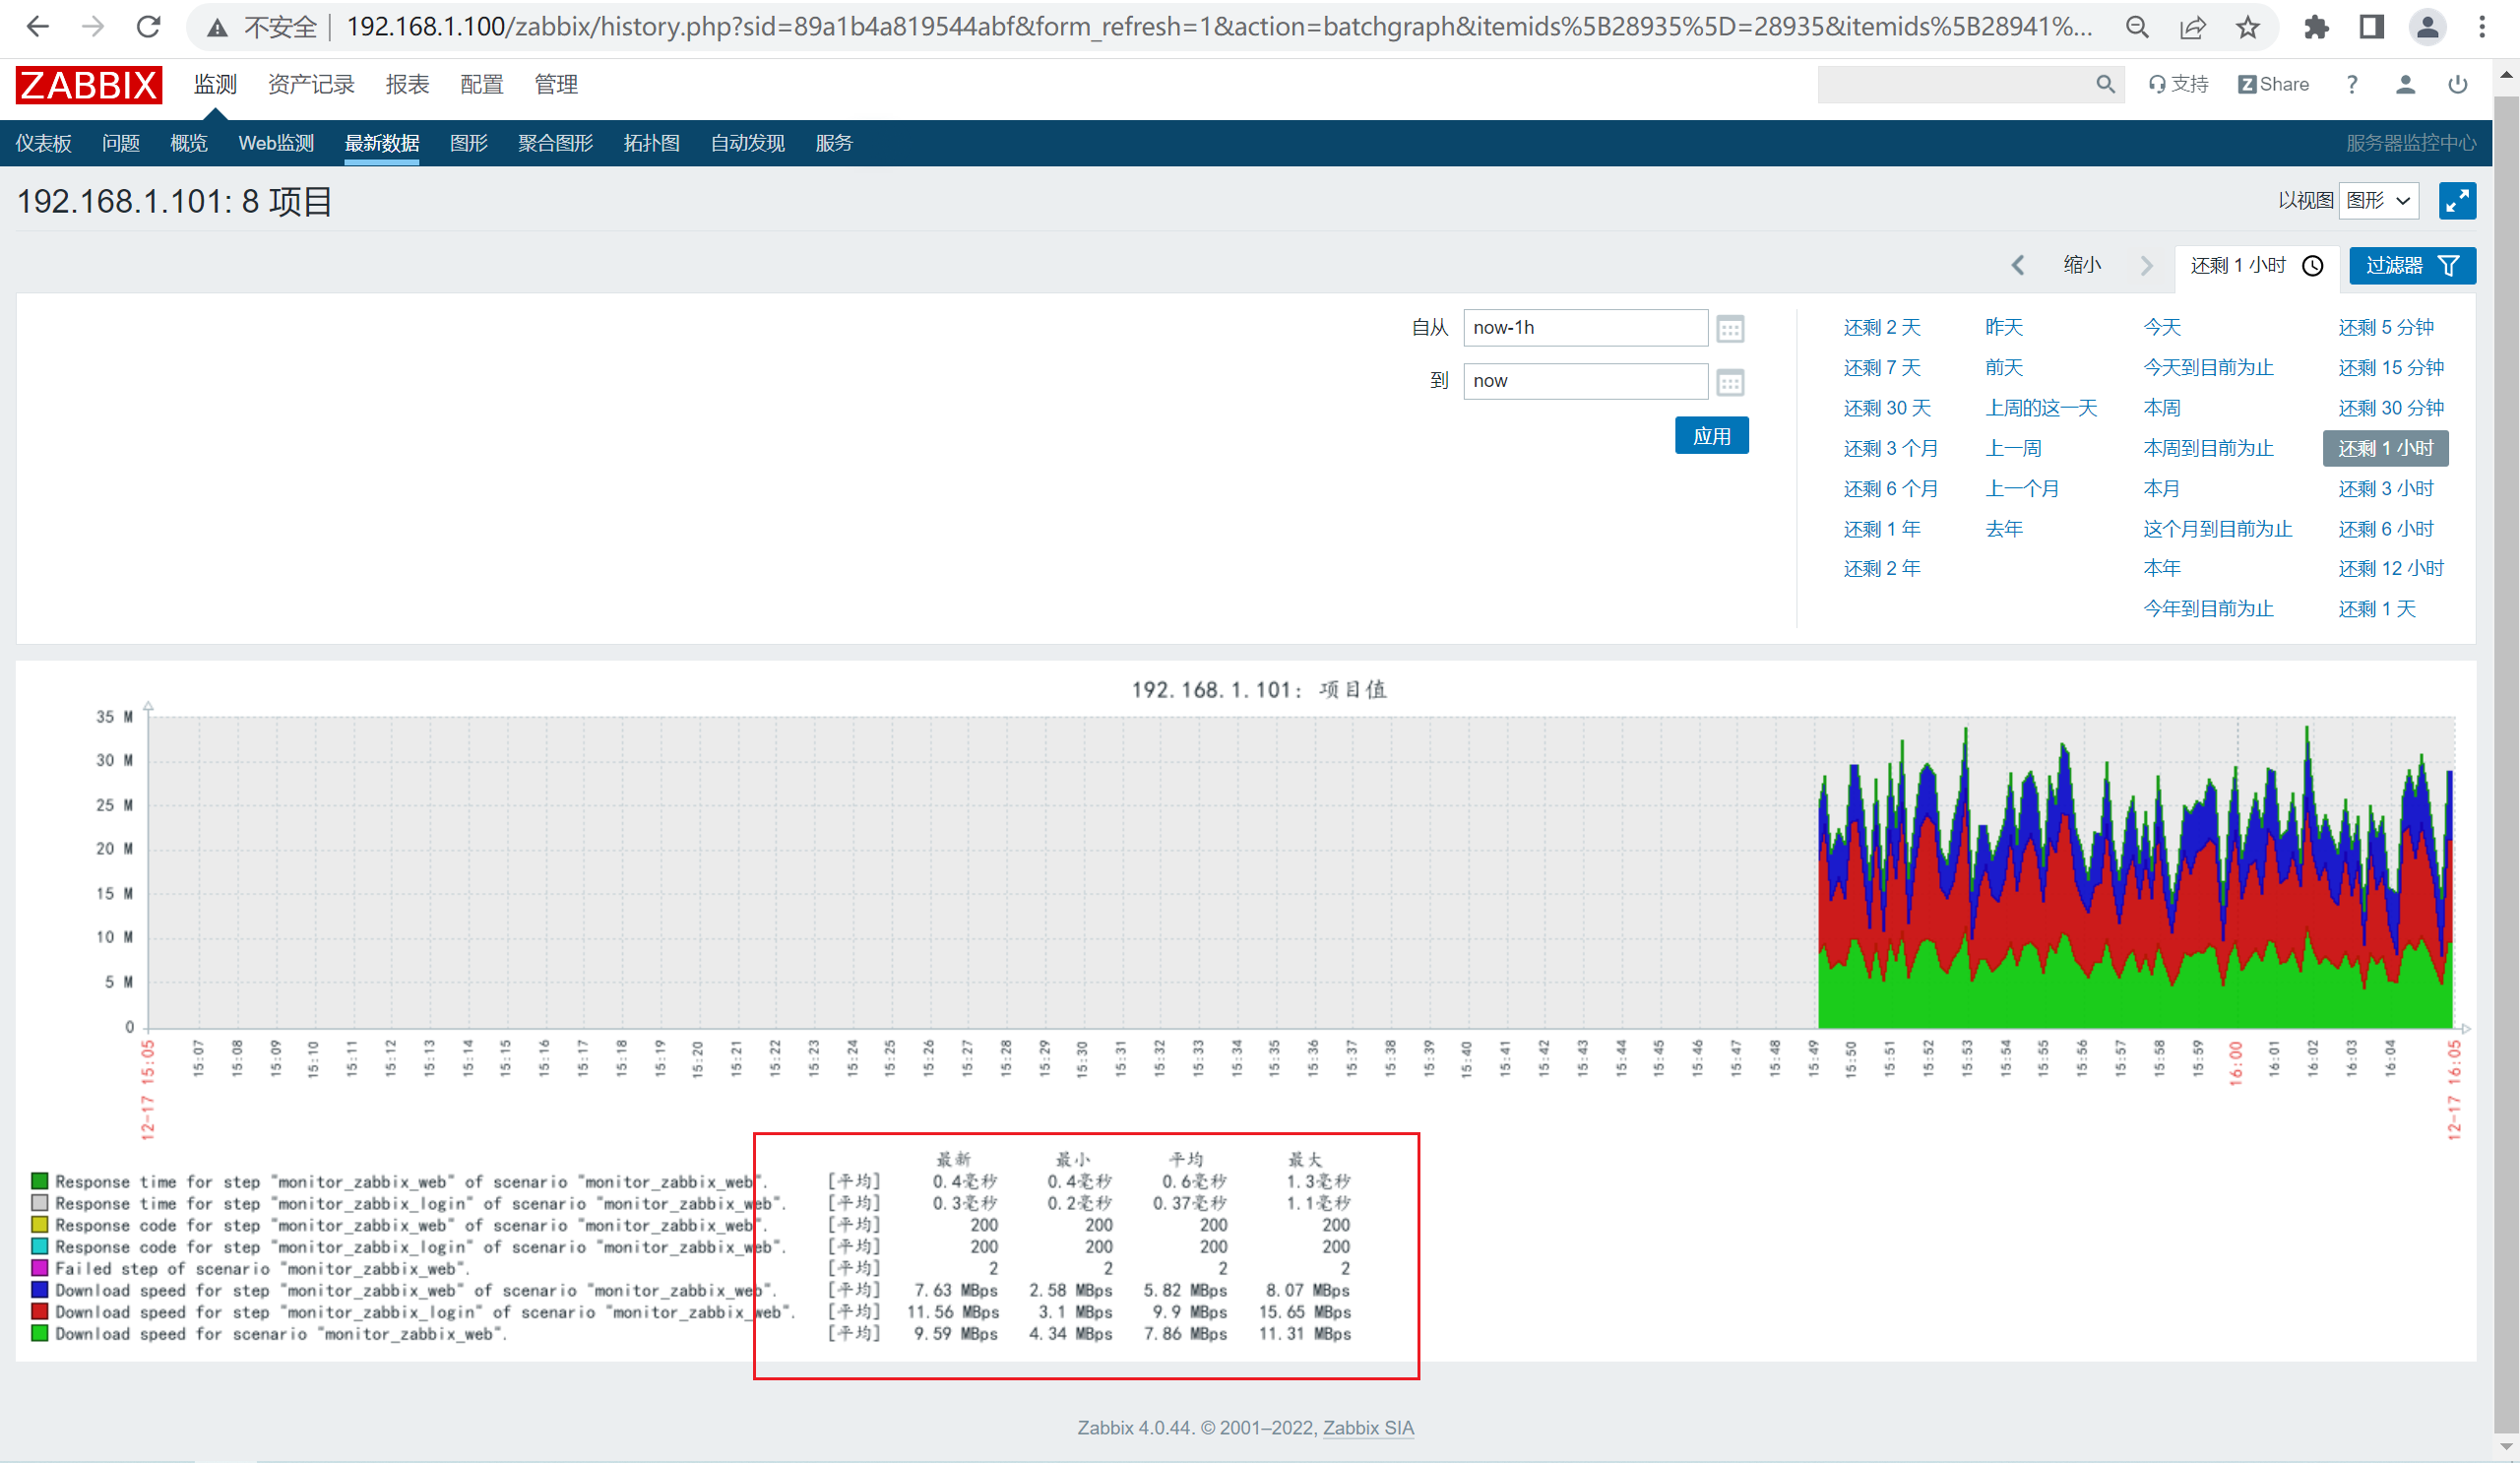Open Zabbix Share link
The width and height of the screenshot is (2520, 1463).
pos(2273,85)
